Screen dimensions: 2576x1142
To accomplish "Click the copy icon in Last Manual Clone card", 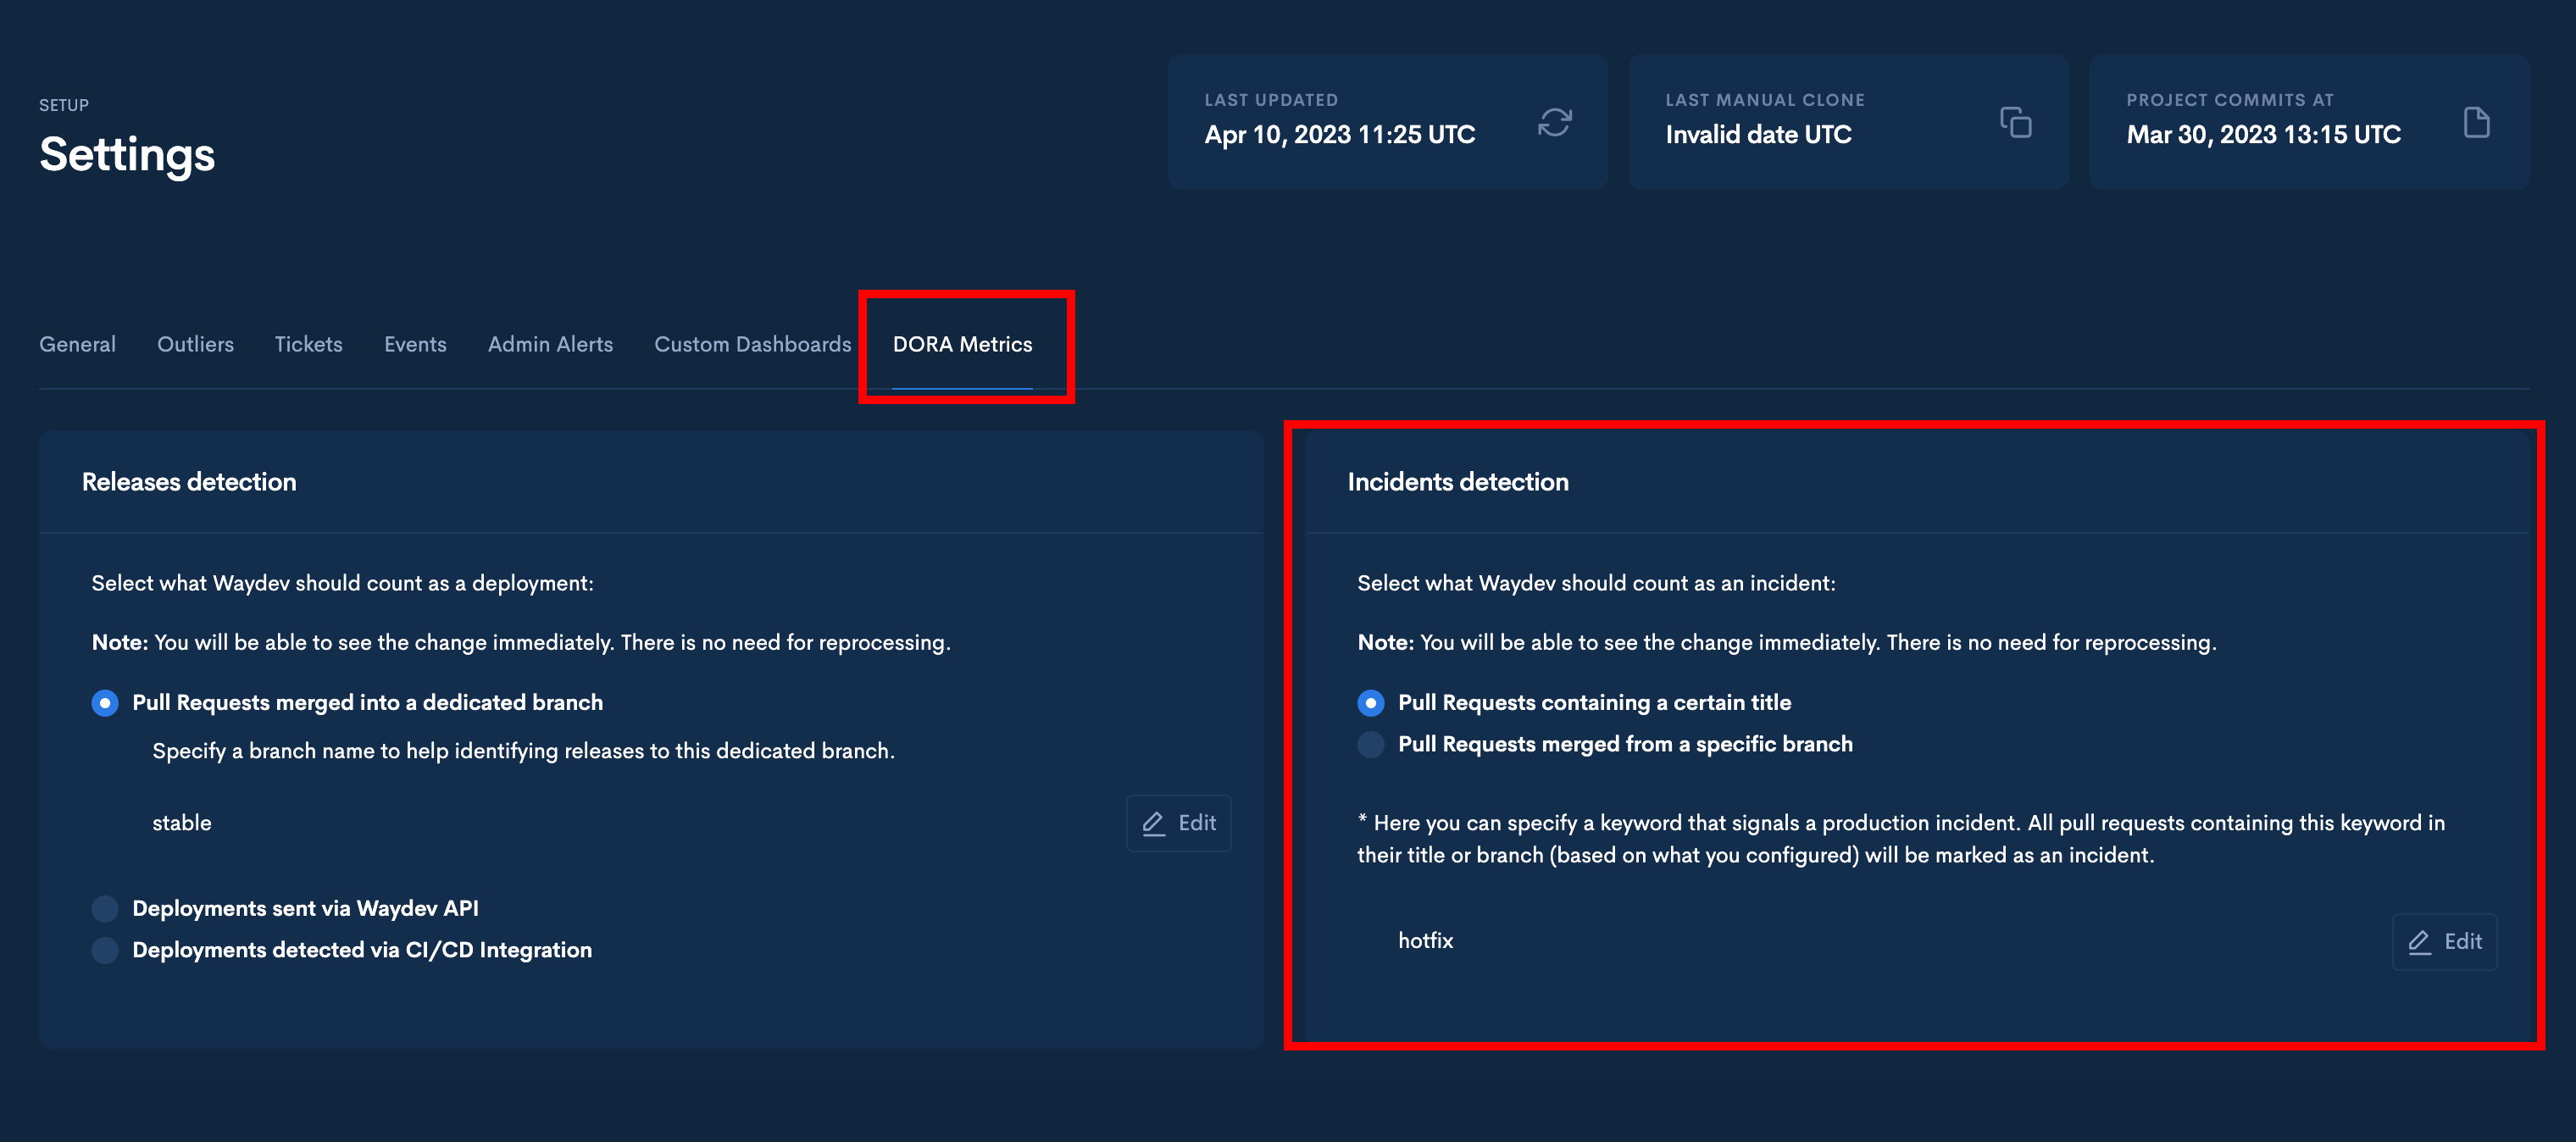I will (x=2015, y=122).
